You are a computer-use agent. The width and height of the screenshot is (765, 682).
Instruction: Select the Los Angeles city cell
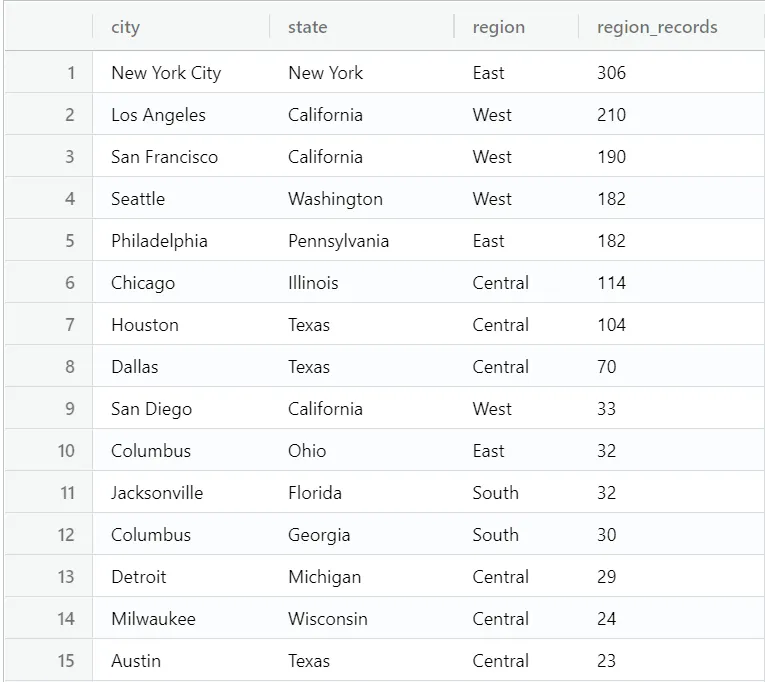[x=158, y=115]
